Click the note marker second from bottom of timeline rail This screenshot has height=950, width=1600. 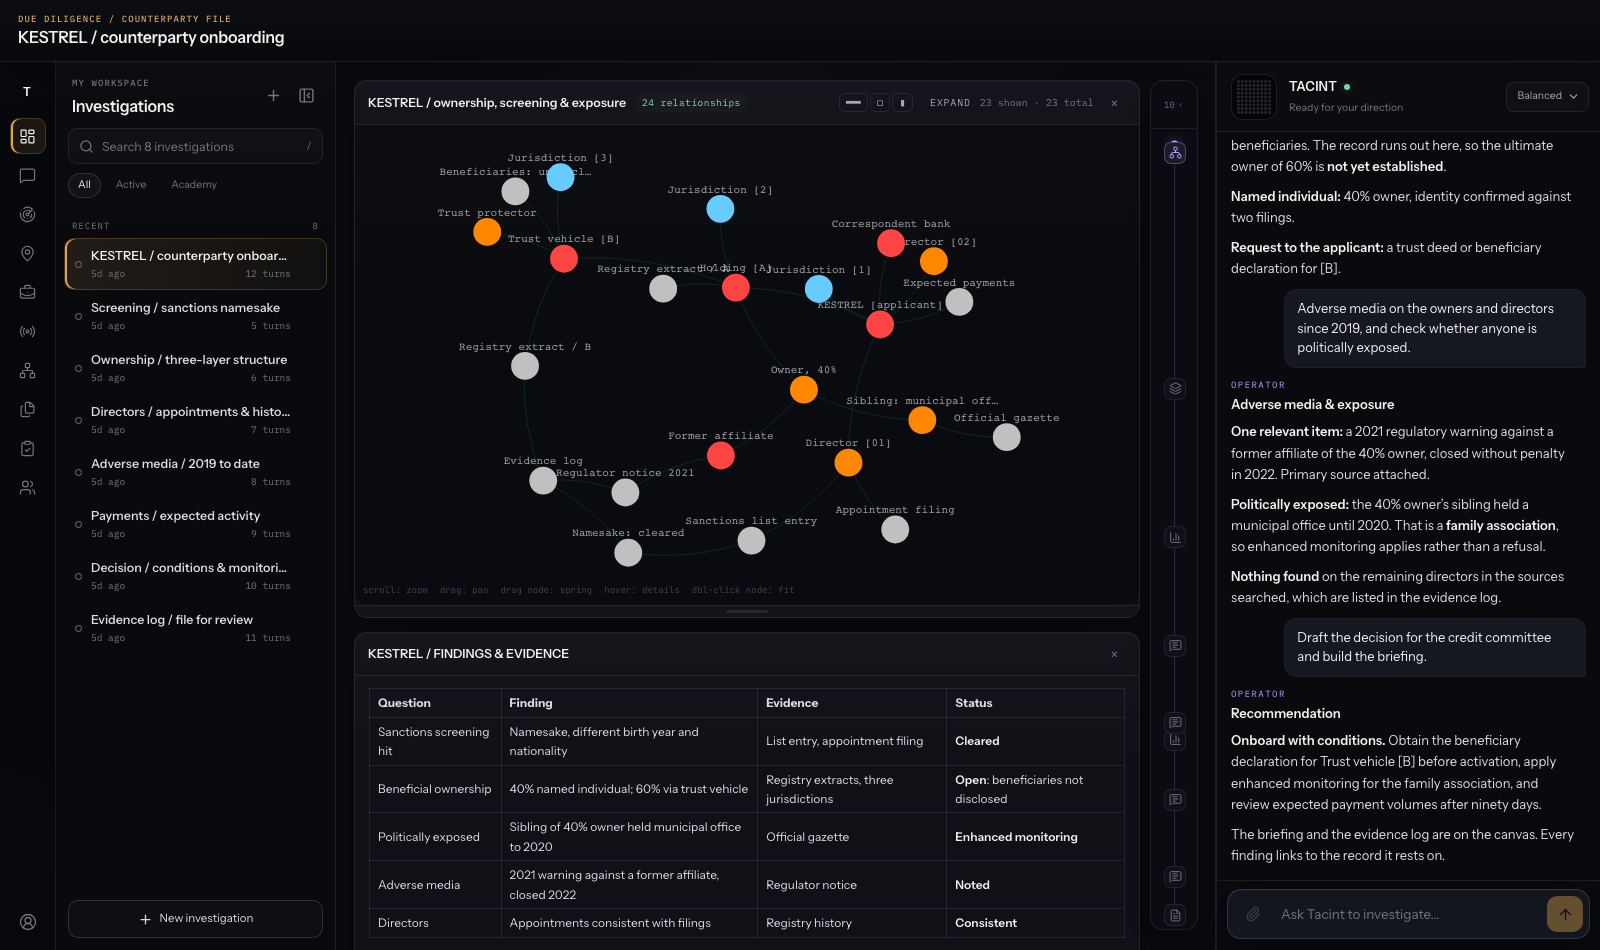[1175, 877]
